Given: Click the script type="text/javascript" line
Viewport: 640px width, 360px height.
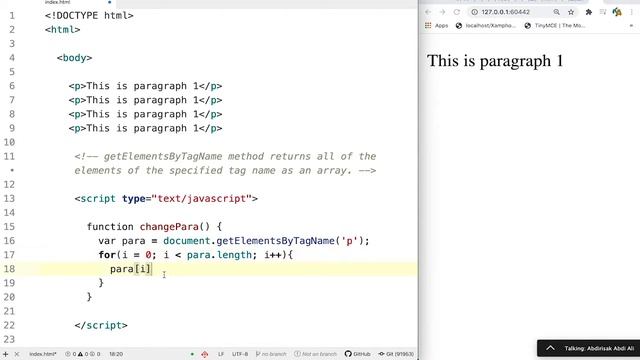Looking at the screenshot, I should point(166,199).
